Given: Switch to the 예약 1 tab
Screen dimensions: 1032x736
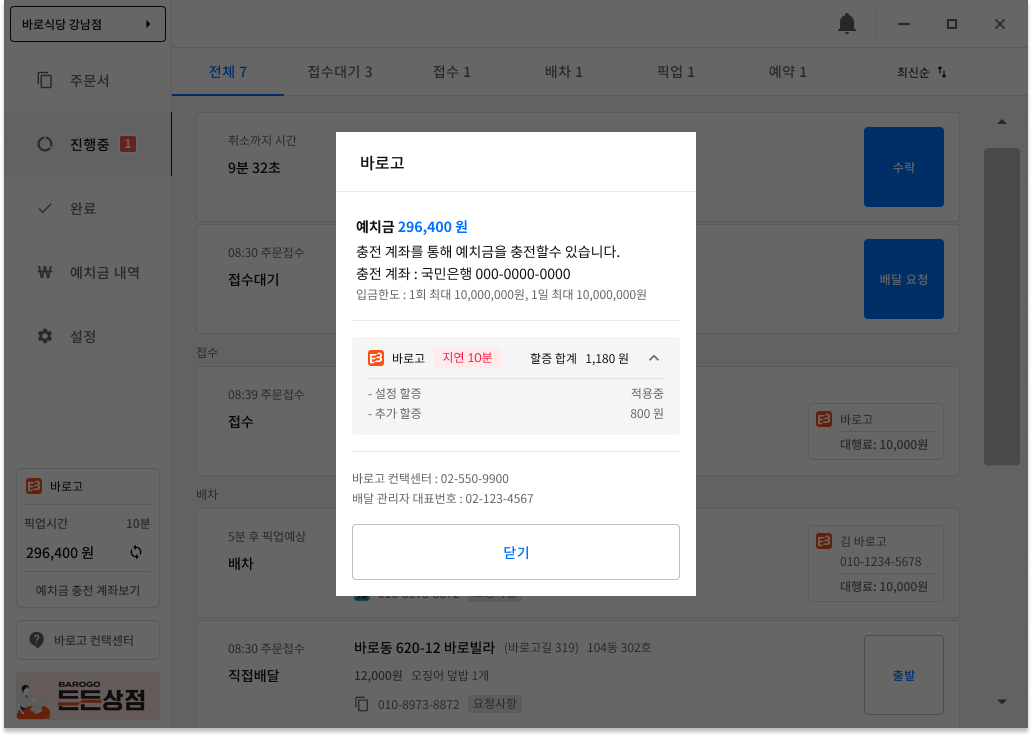Looking at the screenshot, I should tap(787, 72).
